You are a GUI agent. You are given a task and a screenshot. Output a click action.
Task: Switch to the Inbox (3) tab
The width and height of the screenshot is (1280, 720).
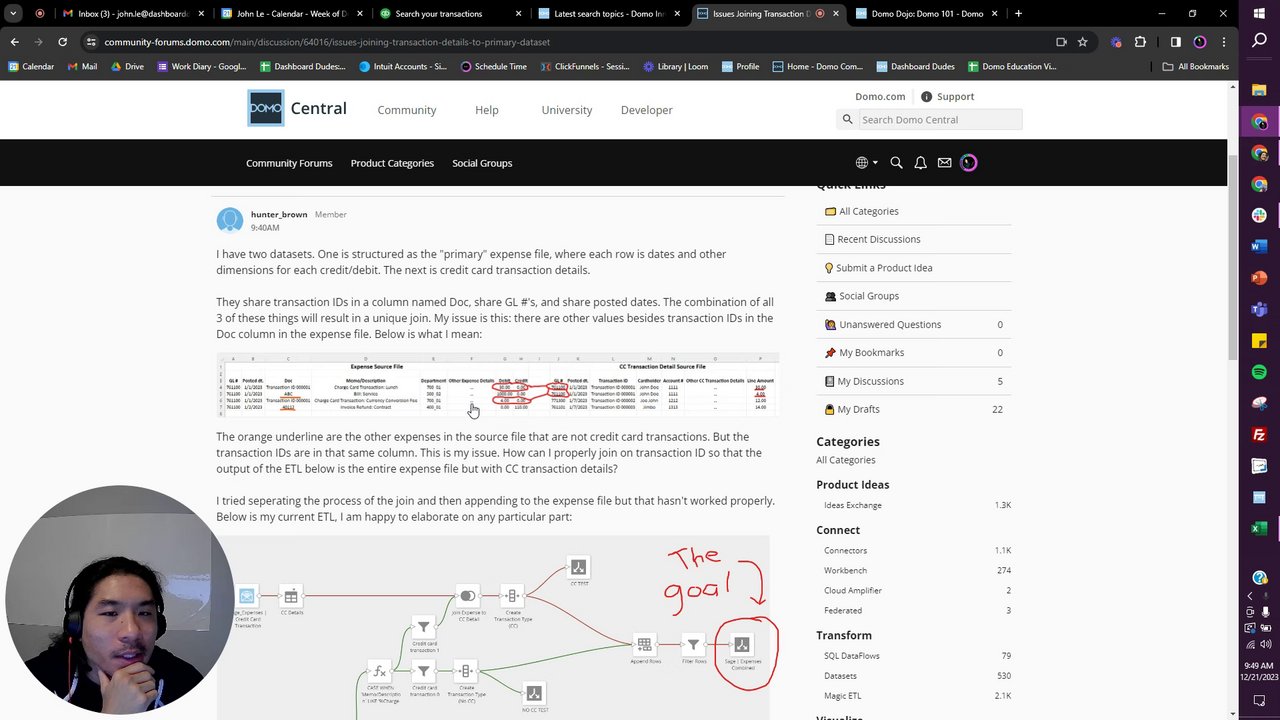click(133, 14)
